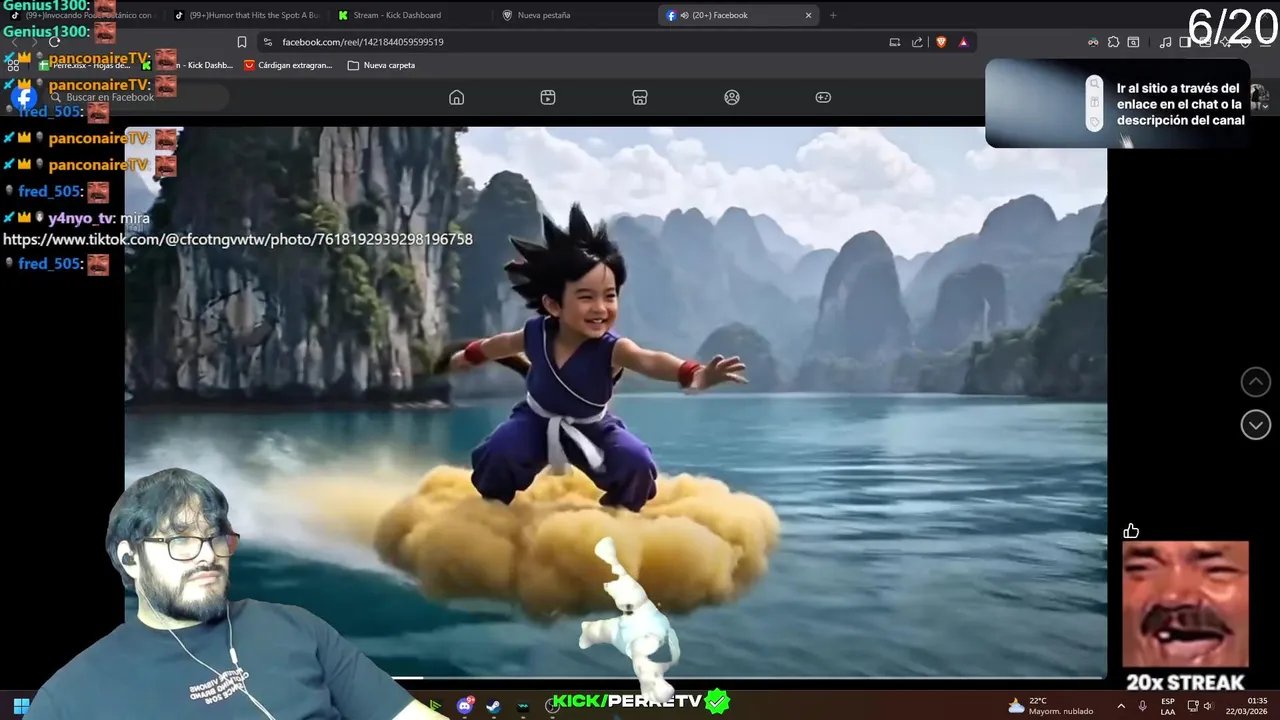Show hidden tray icons chevron
This screenshot has width=1280, height=720.
(1120, 706)
